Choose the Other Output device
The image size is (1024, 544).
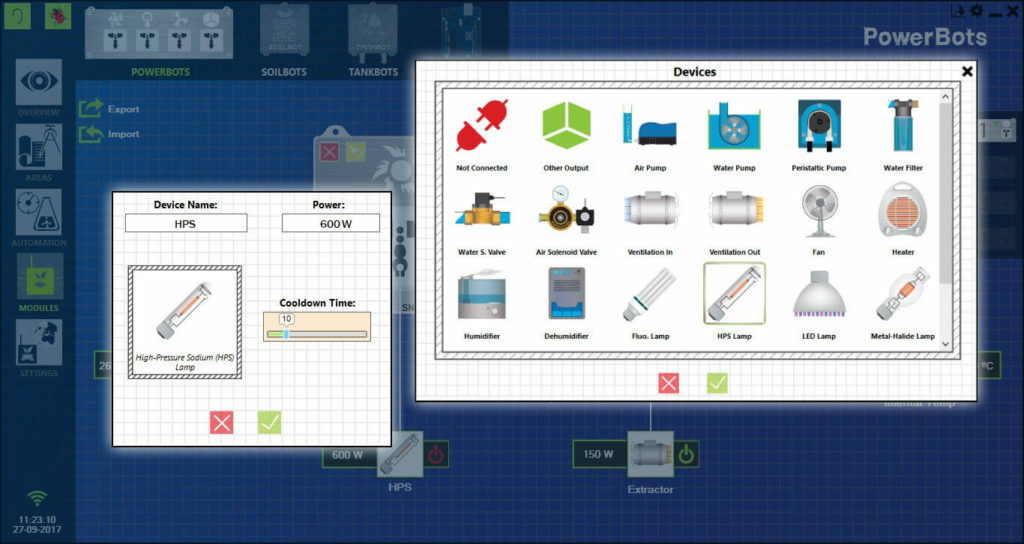coord(566,125)
